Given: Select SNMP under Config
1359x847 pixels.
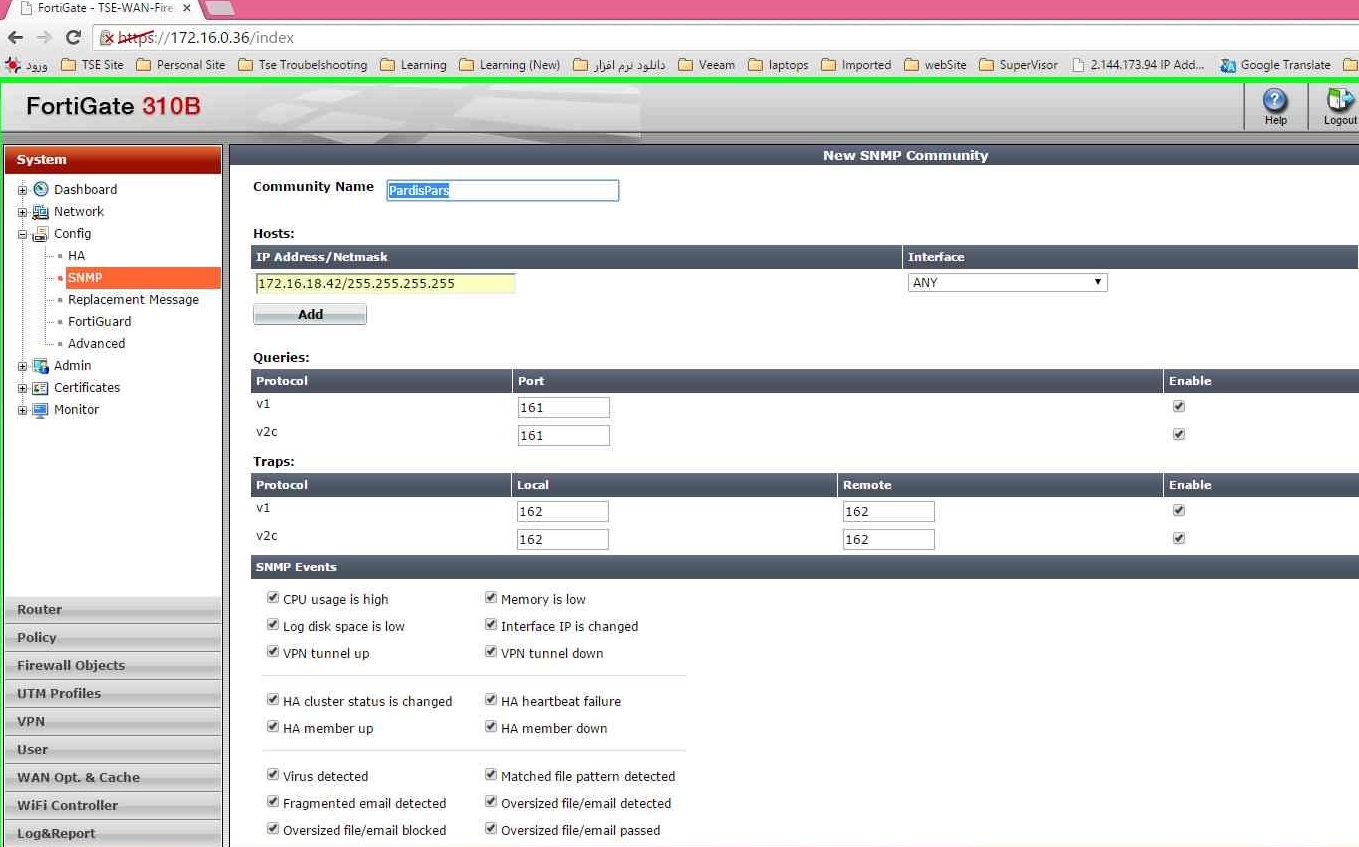Looking at the screenshot, I should (85, 277).
